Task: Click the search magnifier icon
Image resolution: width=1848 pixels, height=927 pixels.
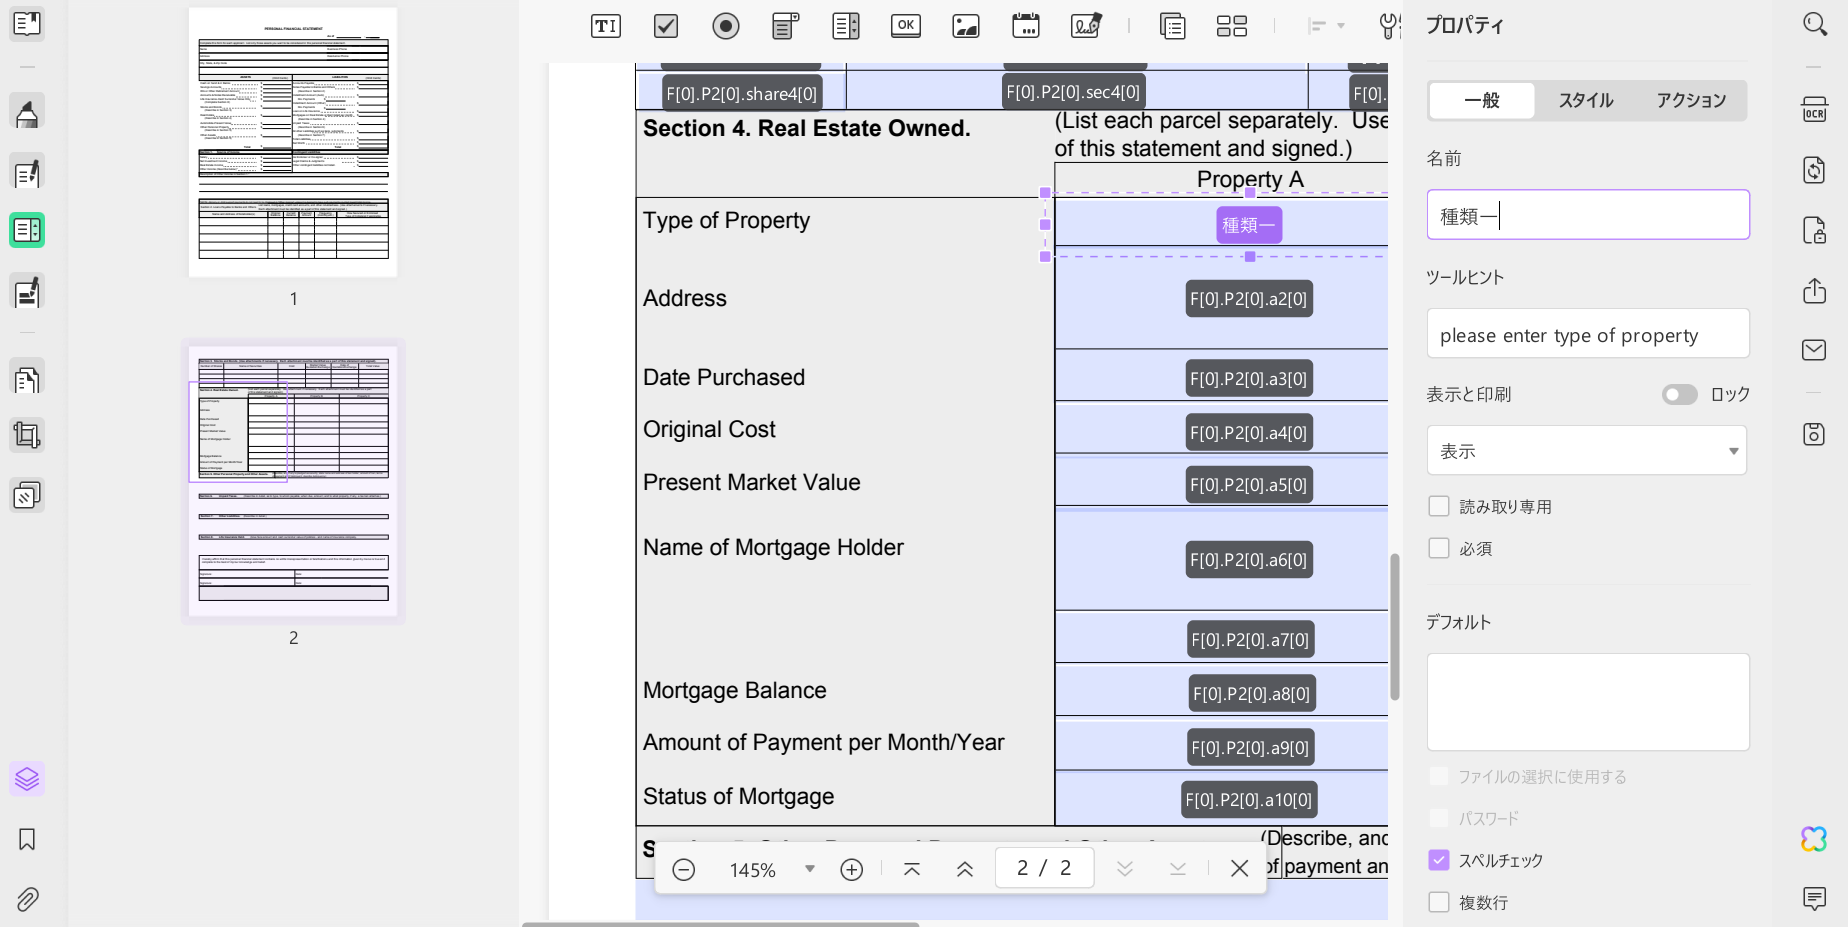Action: click(1815, 24)
